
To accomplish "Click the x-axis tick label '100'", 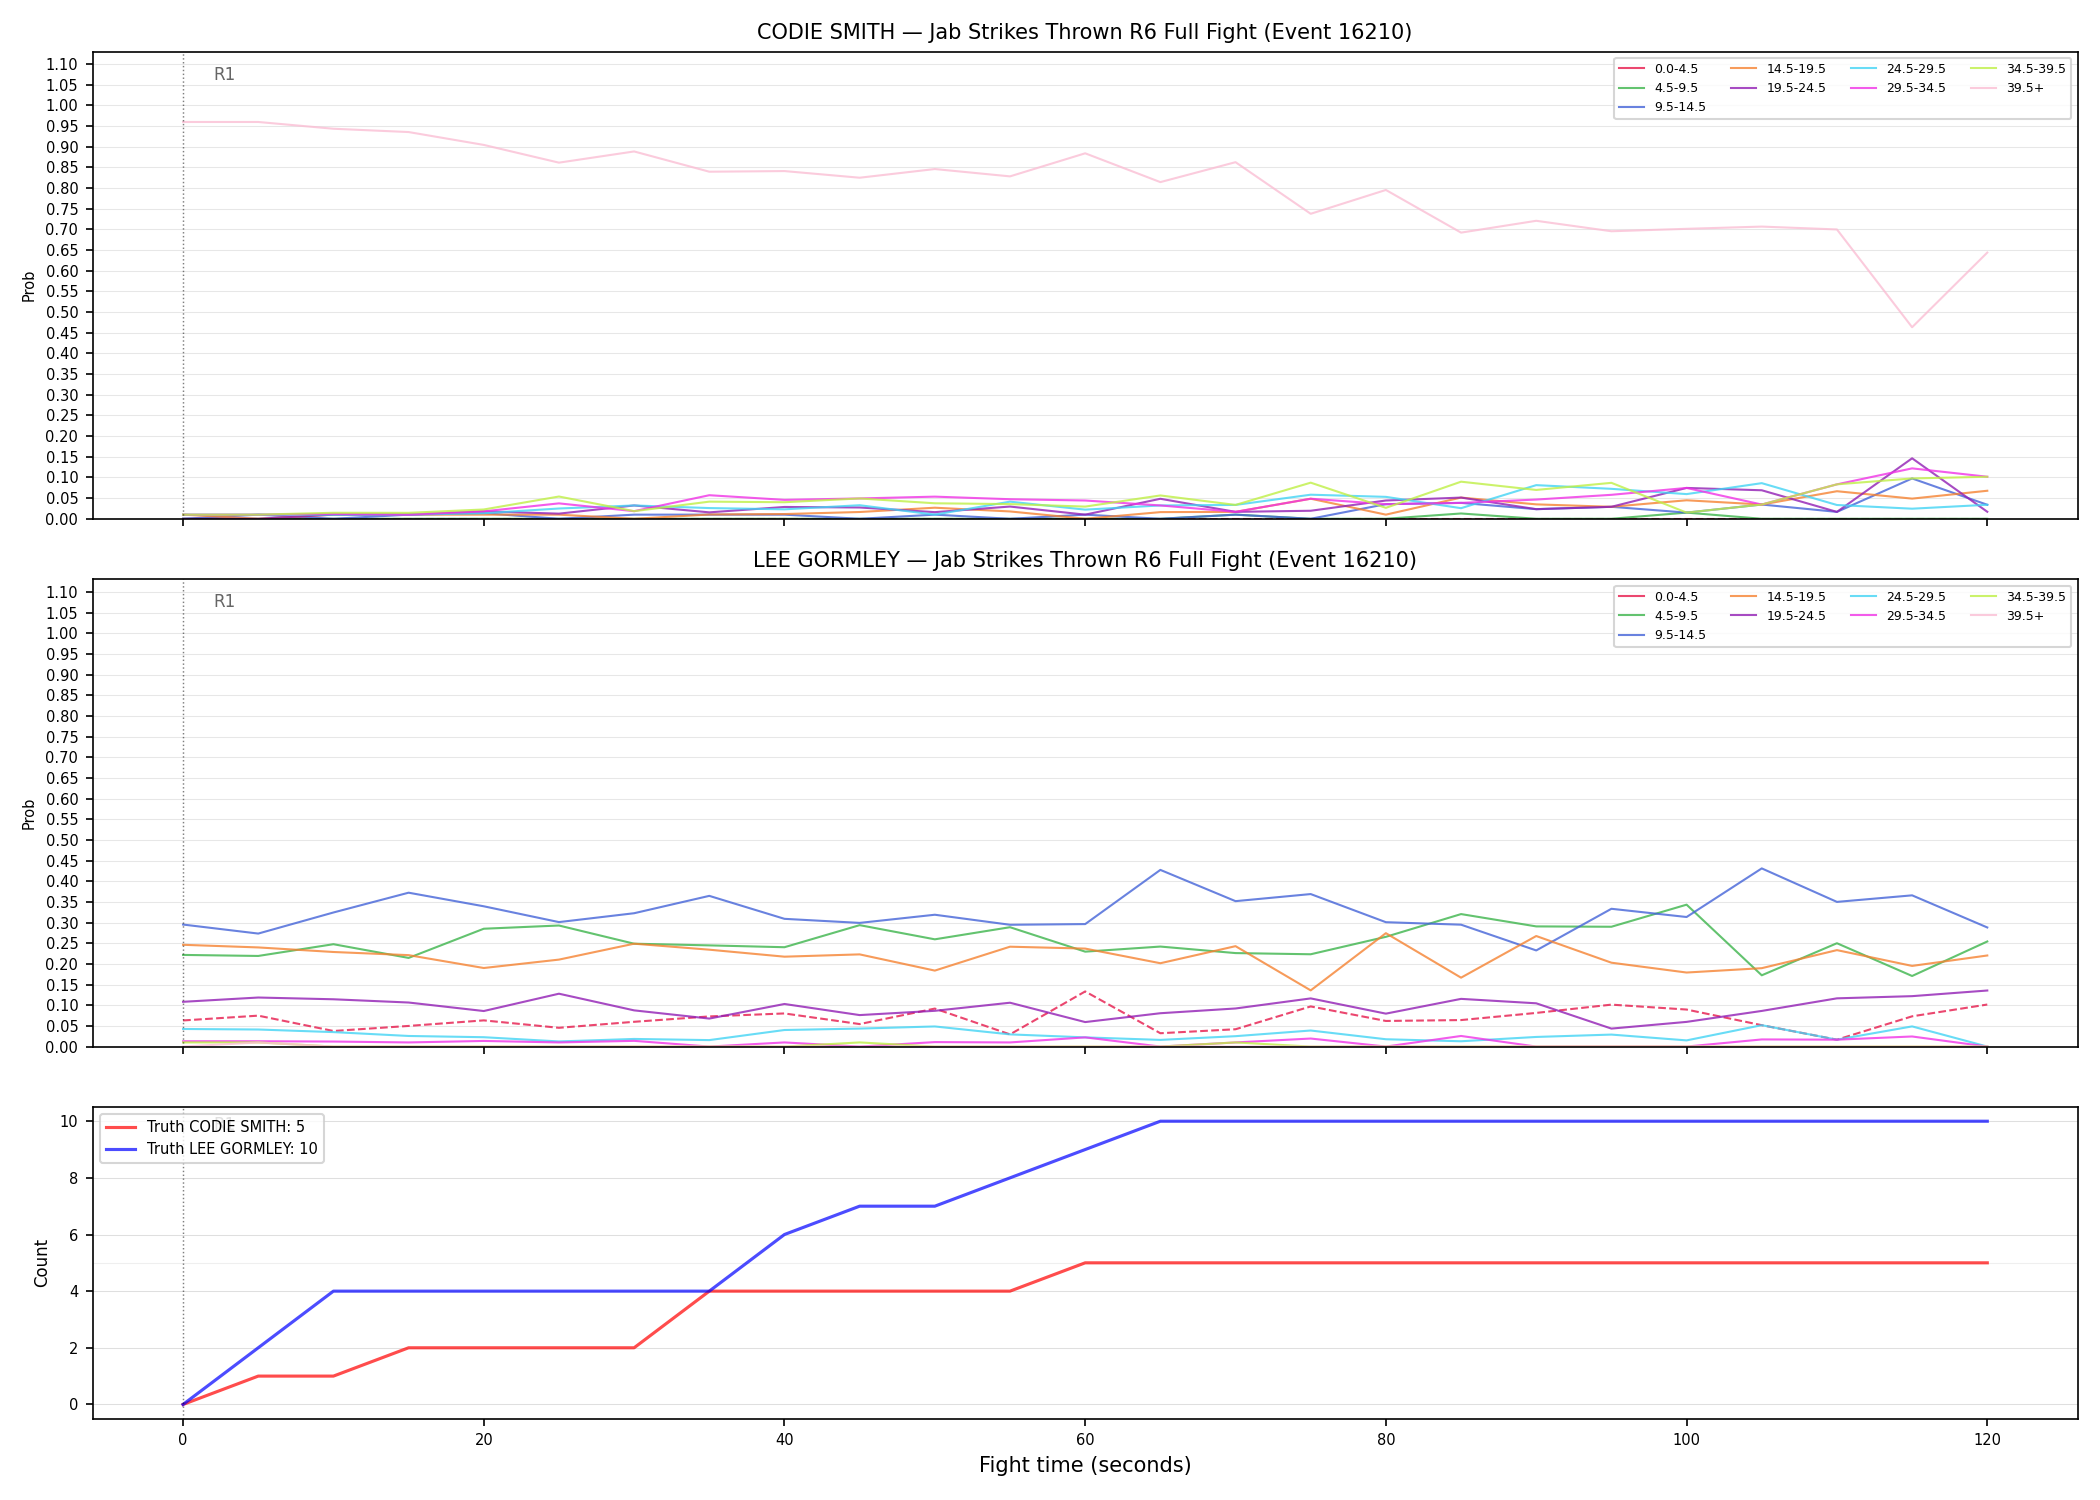I will point(1687,1440).
